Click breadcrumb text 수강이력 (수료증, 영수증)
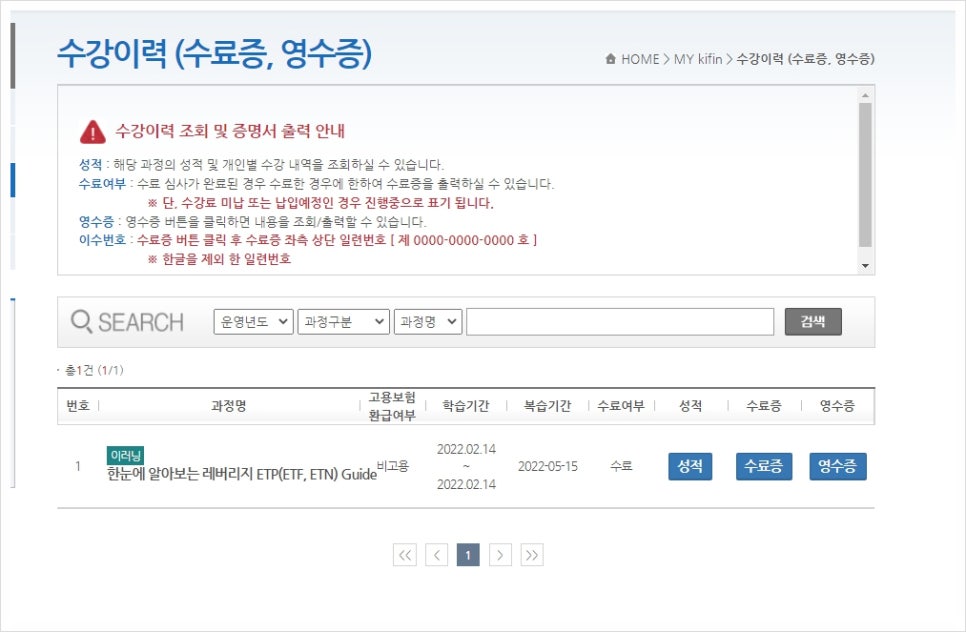This screenshot has width=966, height=632. click(806, 59)
